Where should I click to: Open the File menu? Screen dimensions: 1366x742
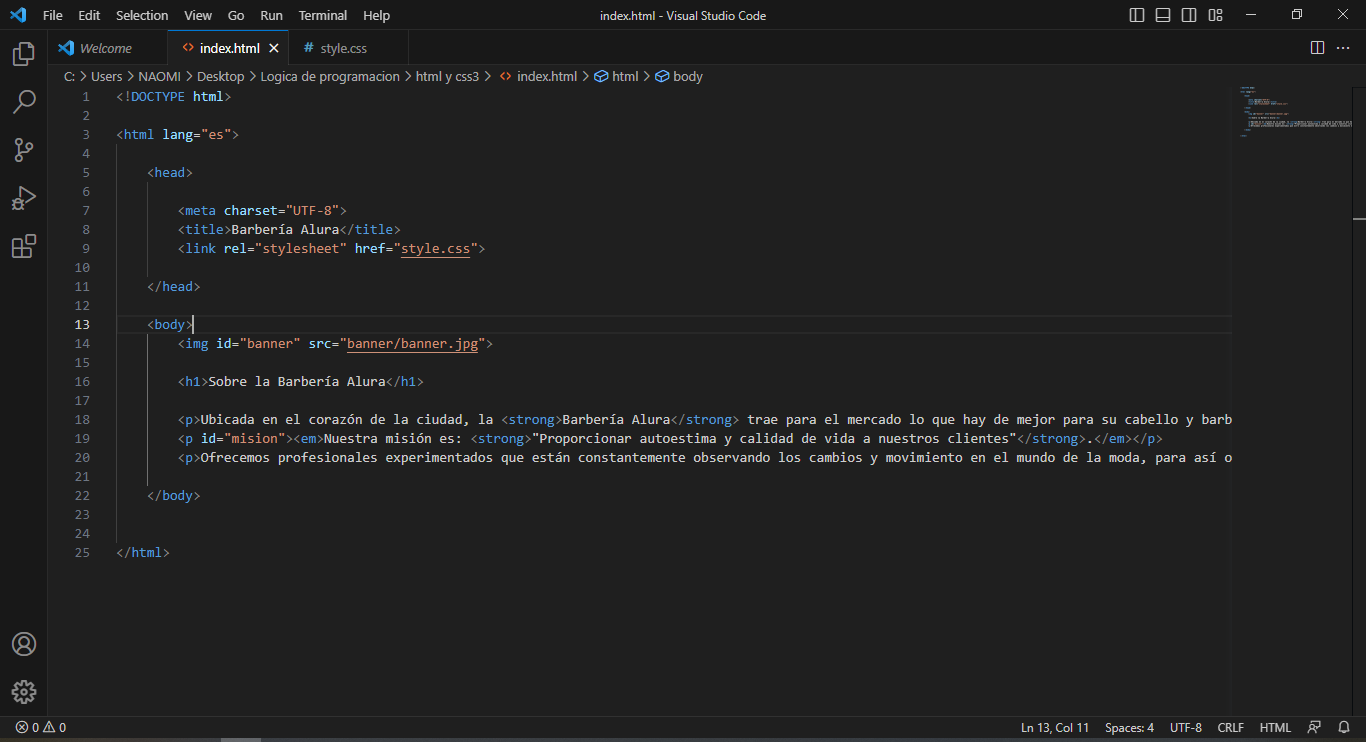[x=53, y=15]
